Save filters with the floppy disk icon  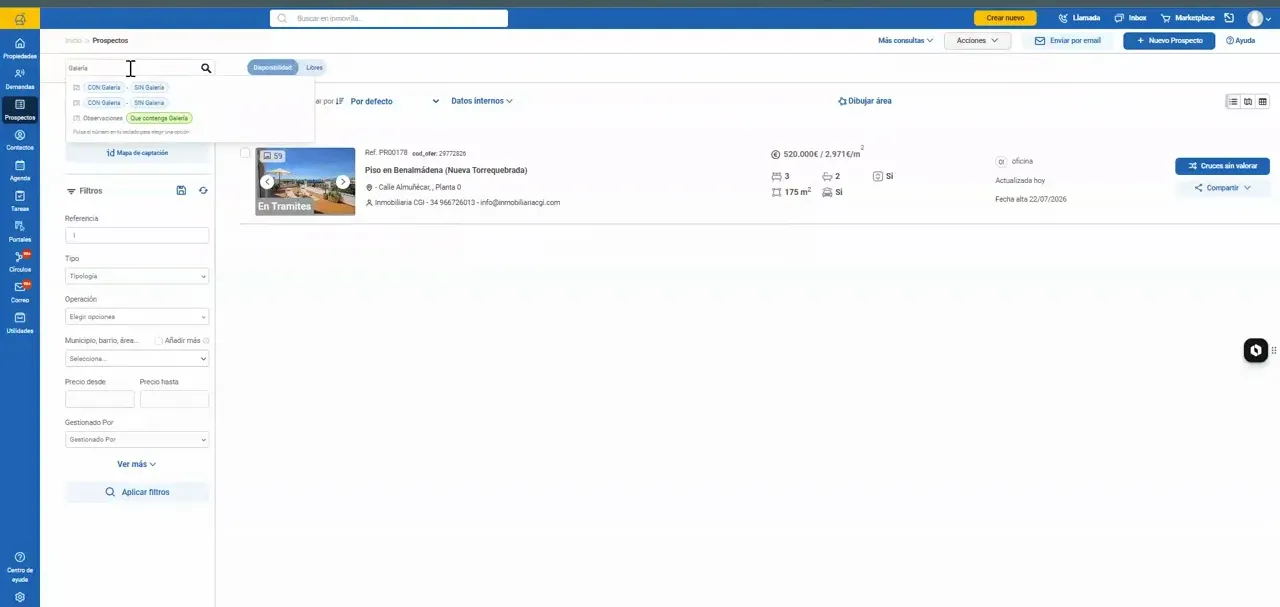(181, 190)
